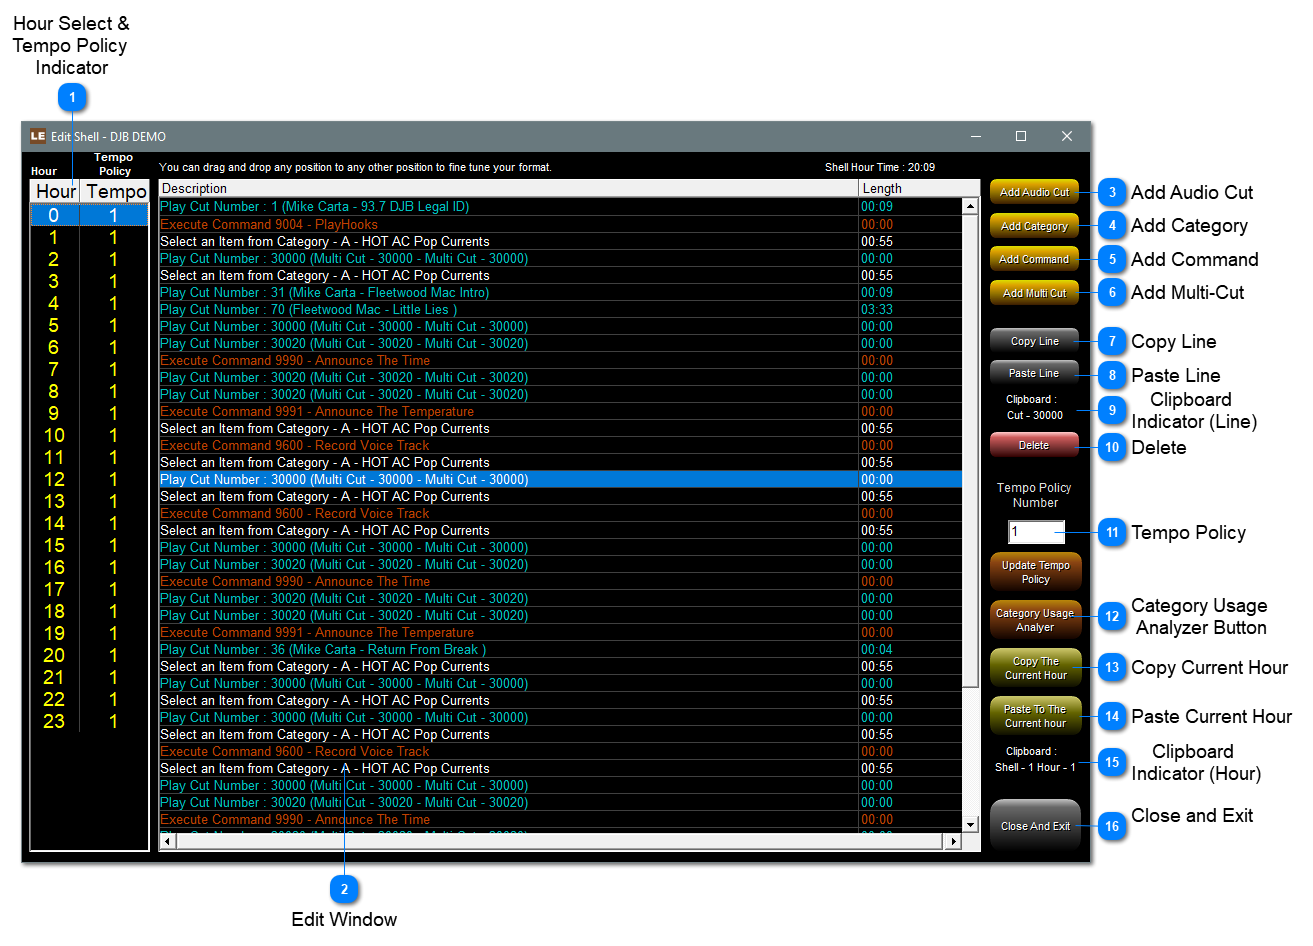Click the vertical scrollbar up arrow
Image resolution: width=1313 pixels, height=946 pixels.
pos(970,206)
